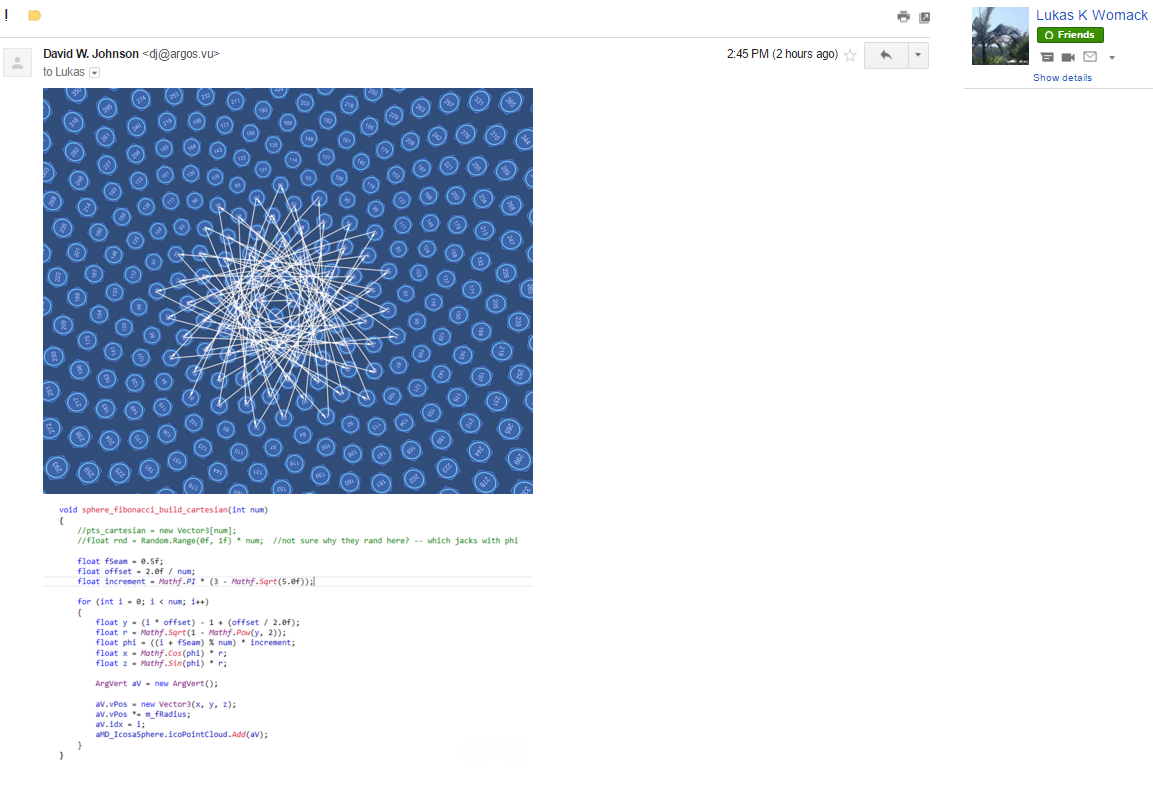Click Lukas K Womack's palm tree photo
The image size is (1153, 802).
point(1000,36)
